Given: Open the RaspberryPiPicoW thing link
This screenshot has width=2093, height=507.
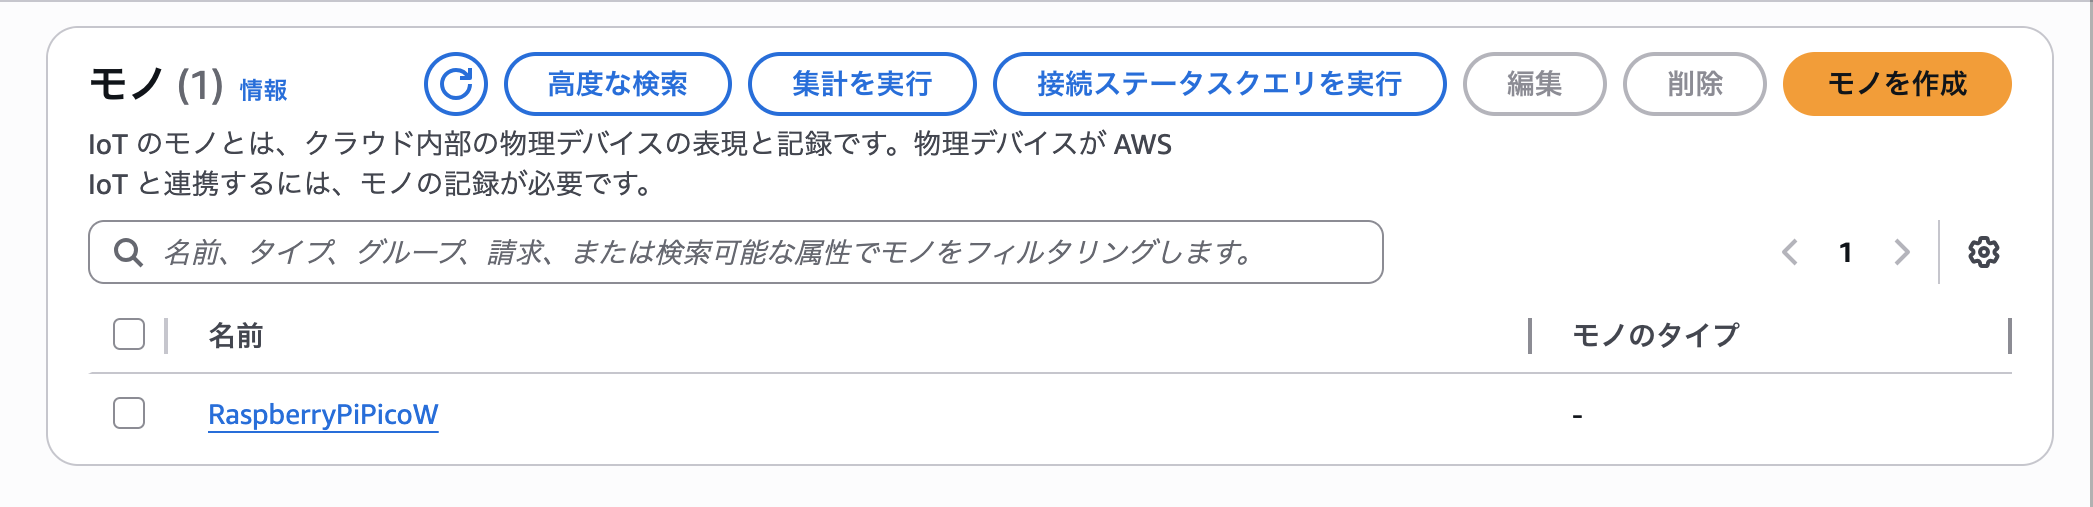Looking at the screenshot, I should click(323, 414).
